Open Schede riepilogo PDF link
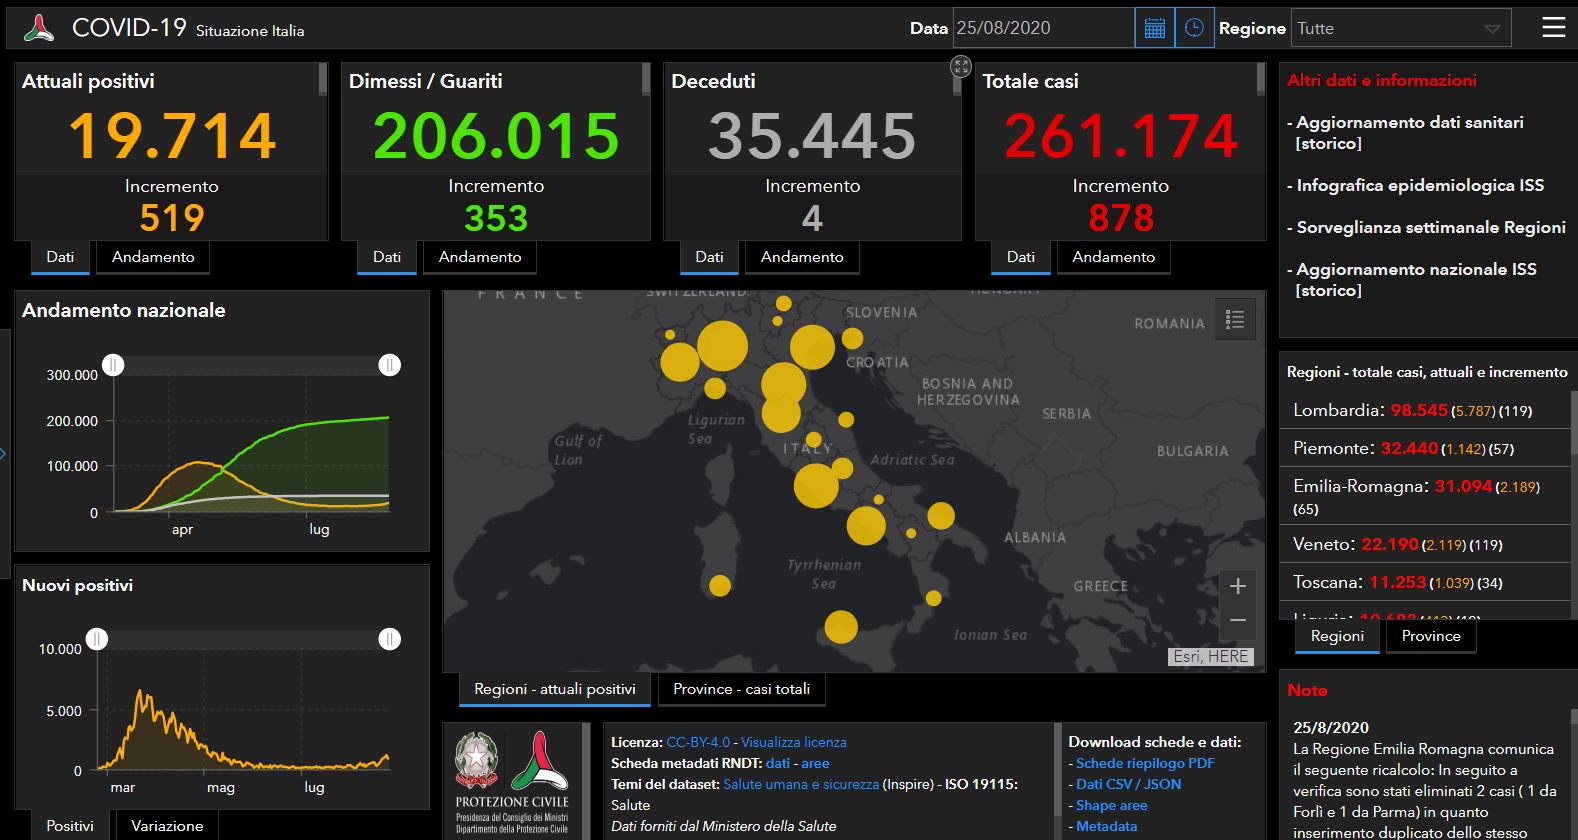This screenshot has height=840, width=1578. (x=1145, y=763)
